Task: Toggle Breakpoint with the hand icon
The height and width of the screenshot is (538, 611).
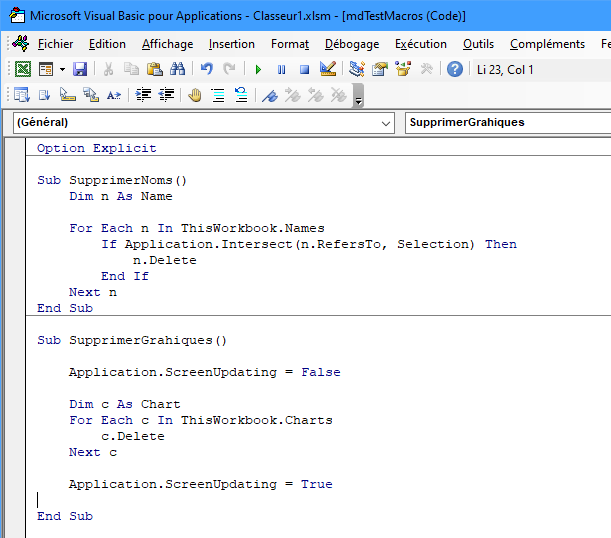Action: 195,95
